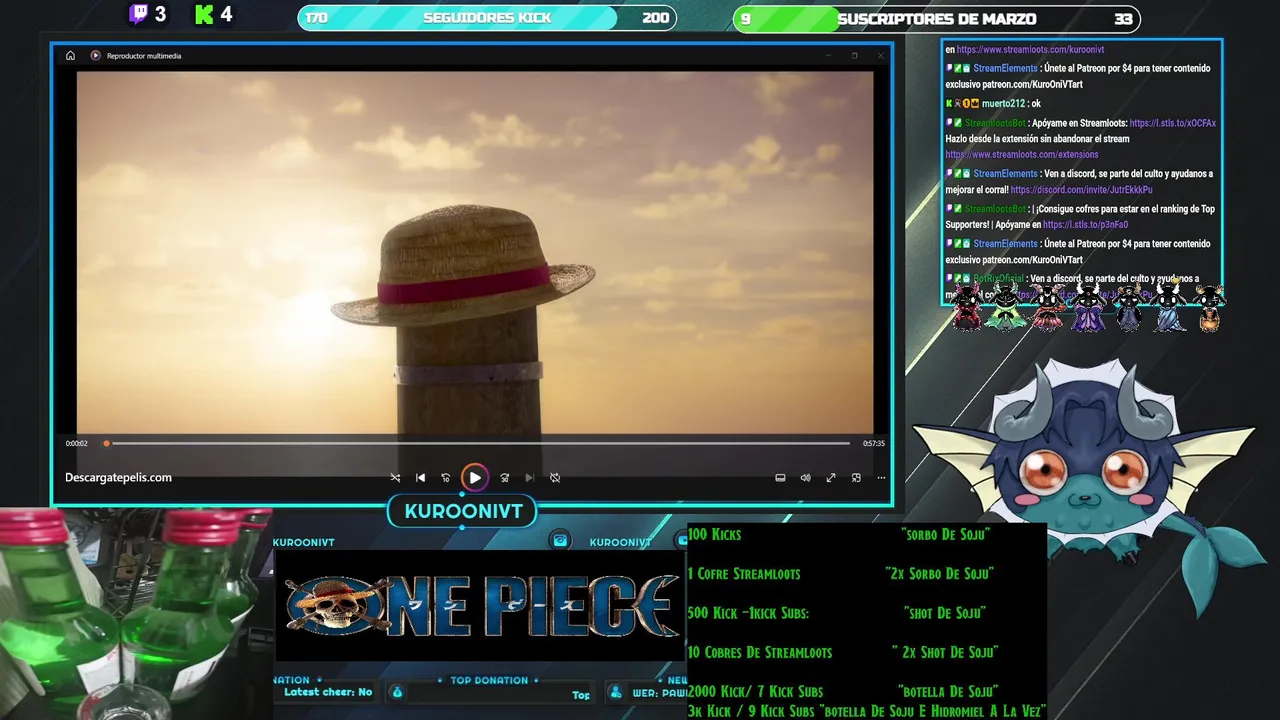Maximize the media player window
Screen dimensions: 1280x720
point(855,56)
